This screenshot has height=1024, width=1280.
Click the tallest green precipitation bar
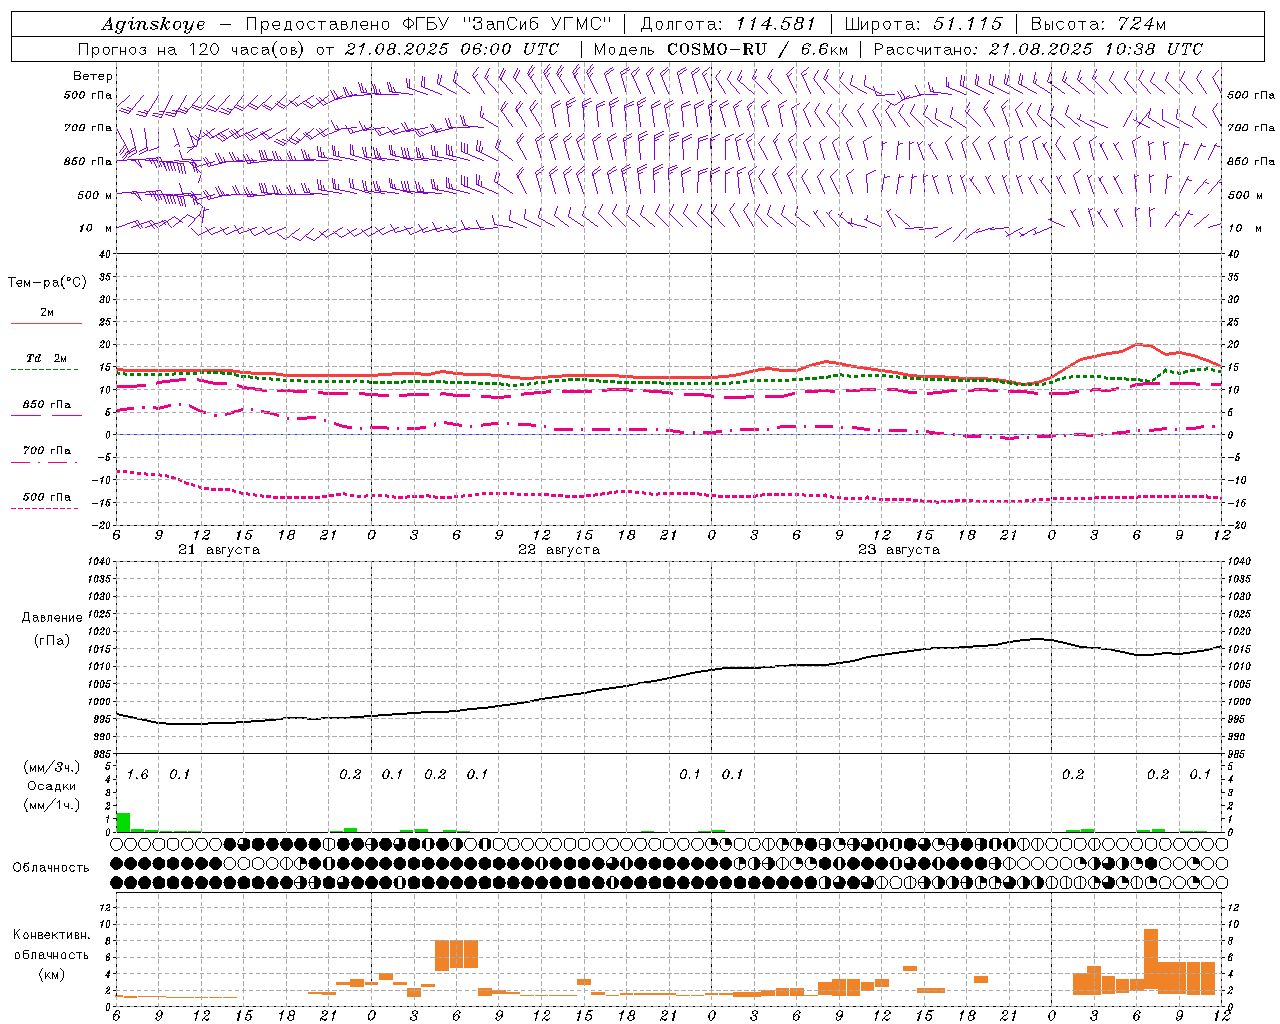coord(123,822)
